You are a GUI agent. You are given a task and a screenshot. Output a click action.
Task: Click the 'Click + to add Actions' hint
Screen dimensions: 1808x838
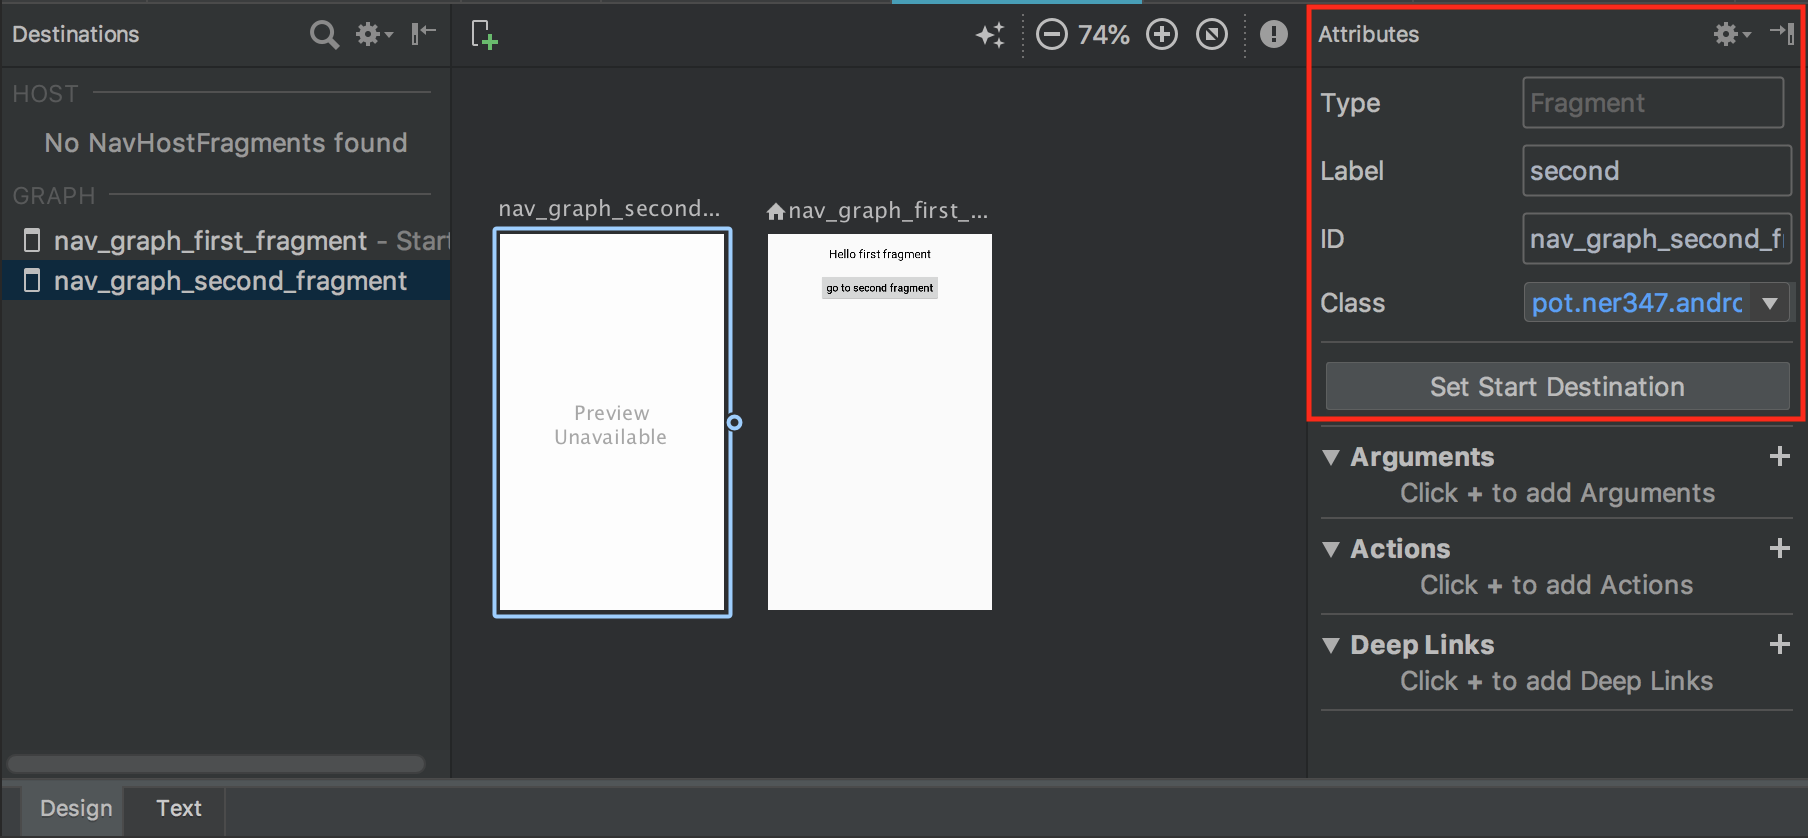(x=1557, y=585)
